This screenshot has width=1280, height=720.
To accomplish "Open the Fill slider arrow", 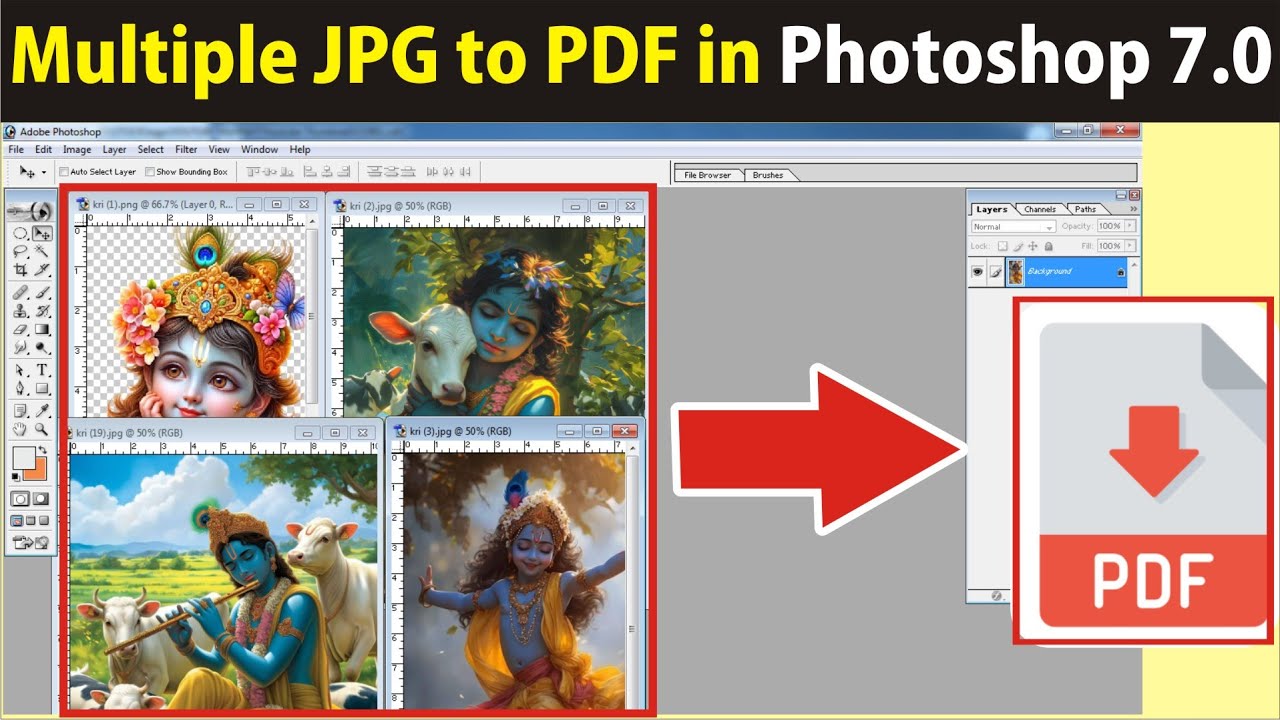I will coord(1130,246).
